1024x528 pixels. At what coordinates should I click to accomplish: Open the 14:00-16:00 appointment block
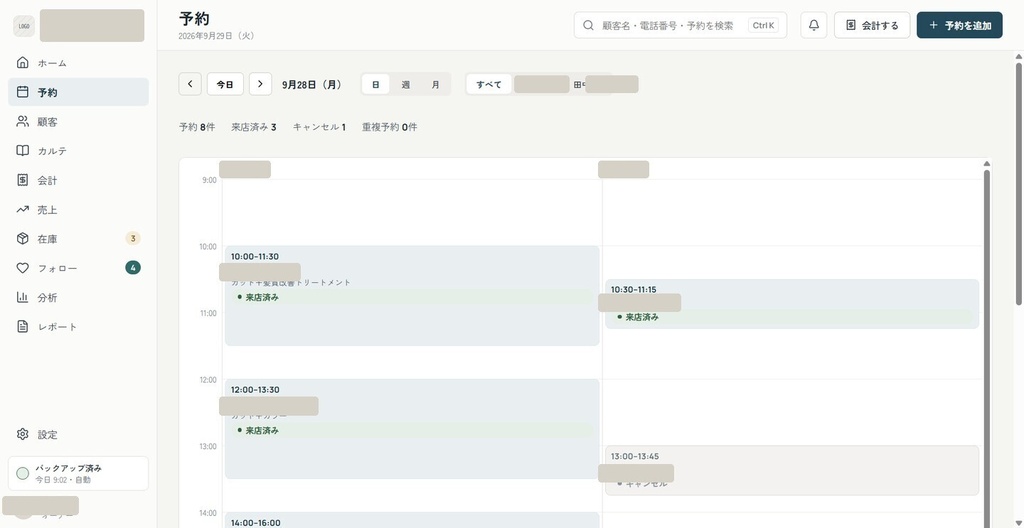pyautogui.click(x=412, y=520)
